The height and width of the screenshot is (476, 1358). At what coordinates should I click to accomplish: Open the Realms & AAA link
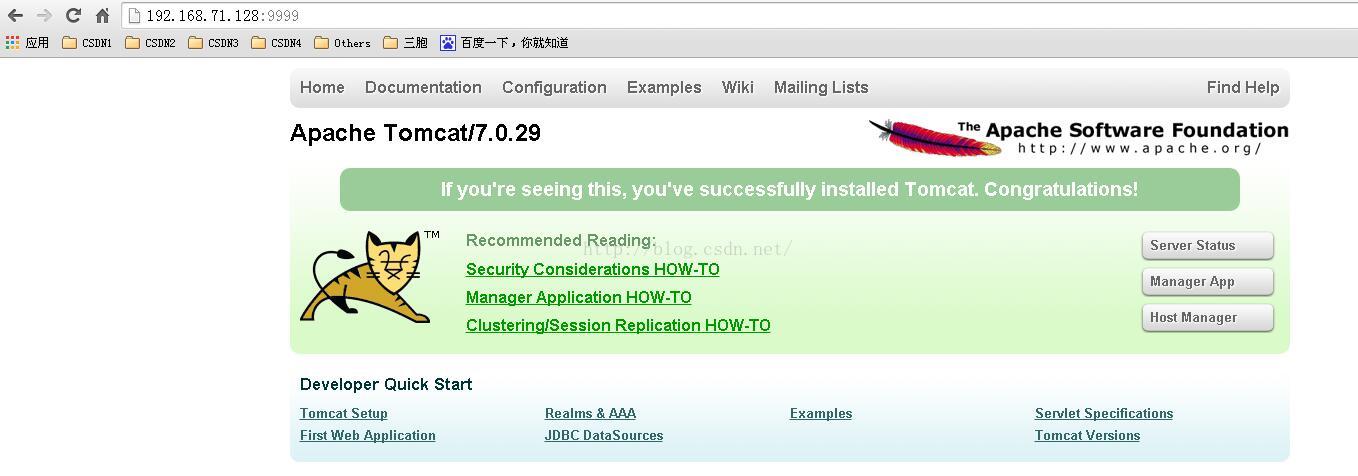coord(590,413)
